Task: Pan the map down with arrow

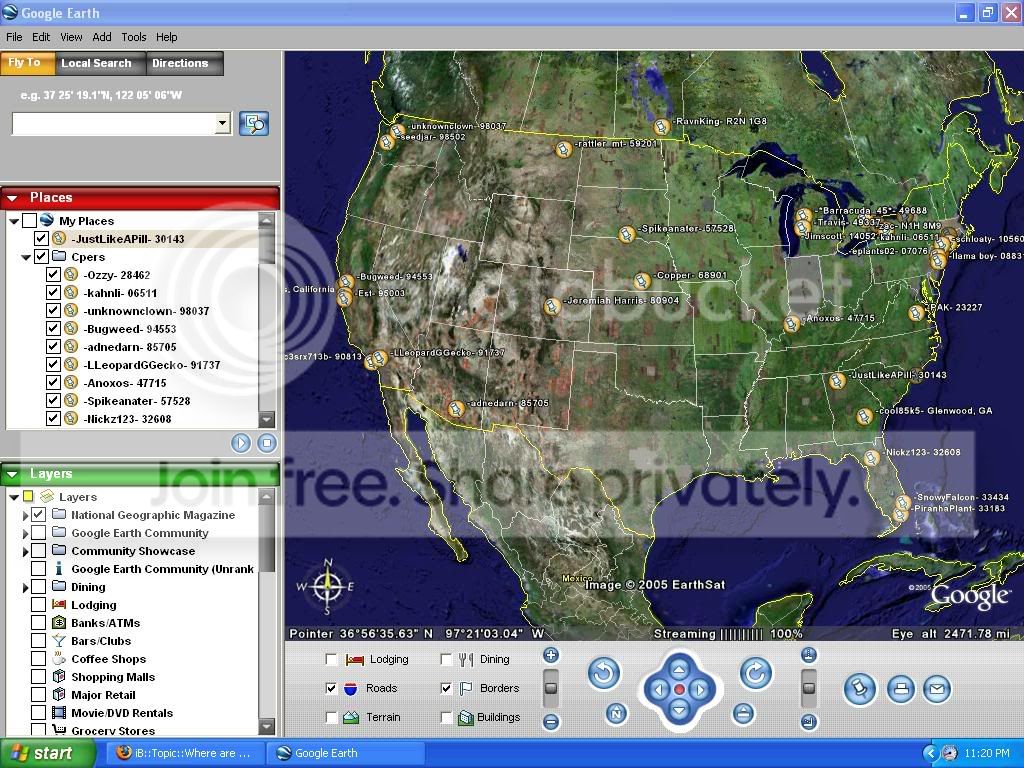Action: point(679,711)
